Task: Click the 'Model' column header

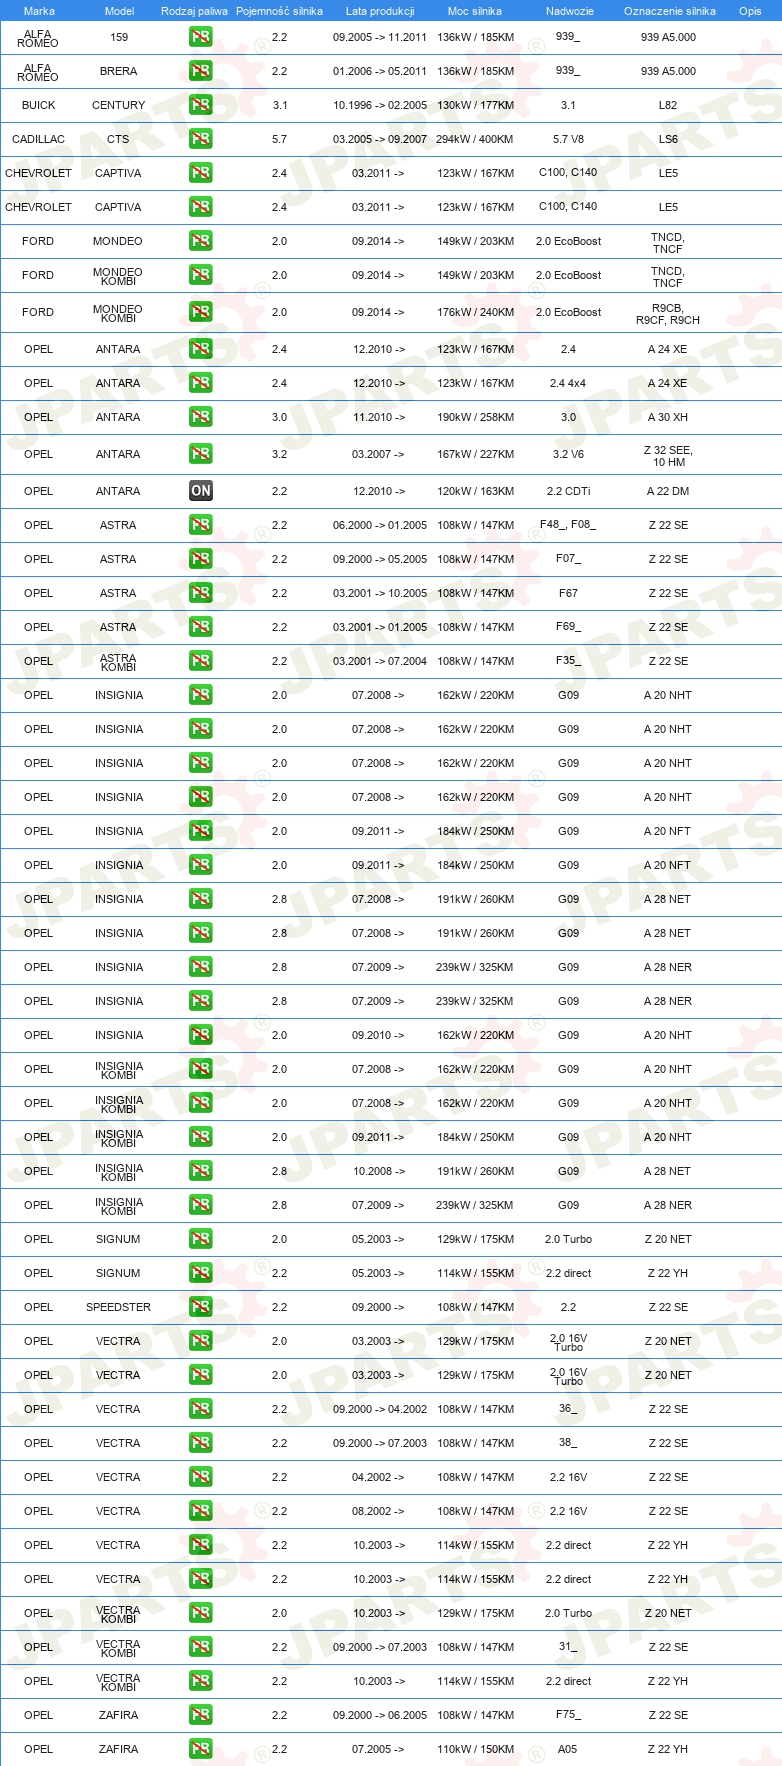Action: 119,11
